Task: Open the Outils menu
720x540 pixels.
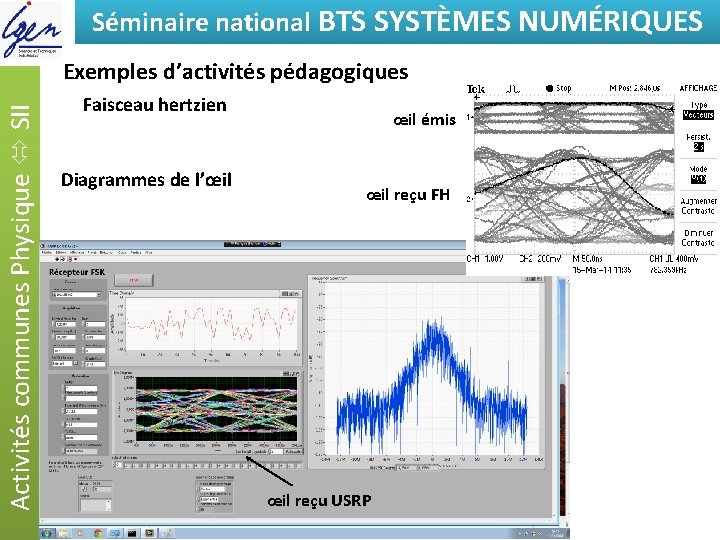Action: (x=122, y=253)
